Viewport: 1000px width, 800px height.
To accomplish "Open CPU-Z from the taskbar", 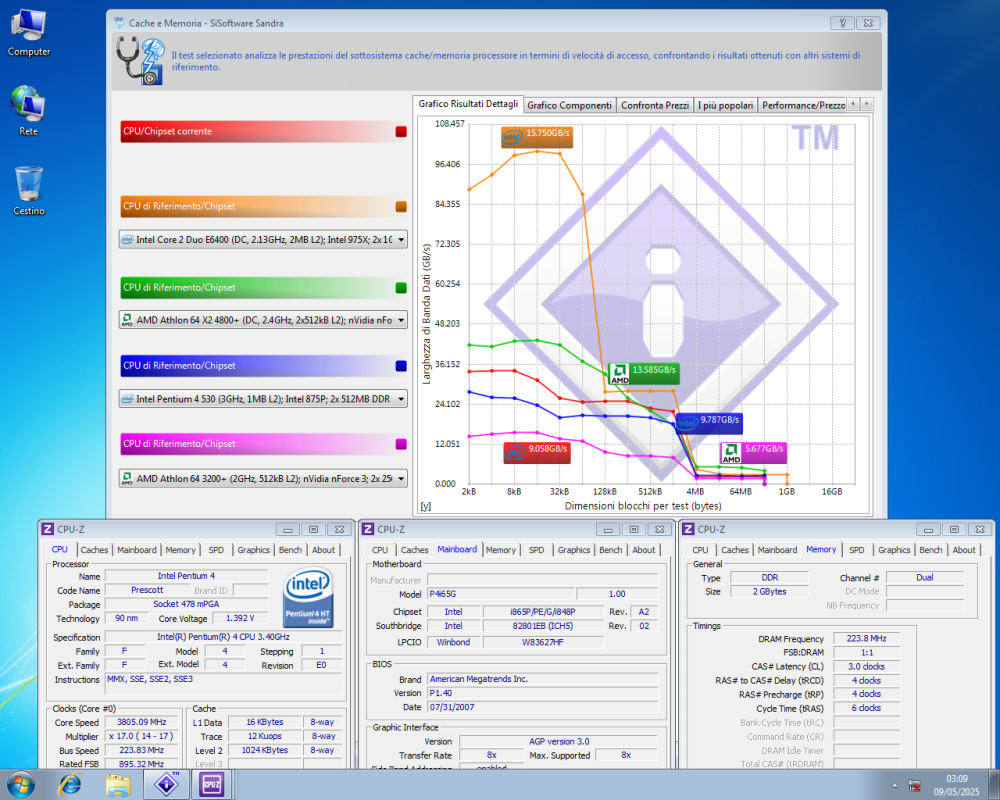I will coord(212,786).
